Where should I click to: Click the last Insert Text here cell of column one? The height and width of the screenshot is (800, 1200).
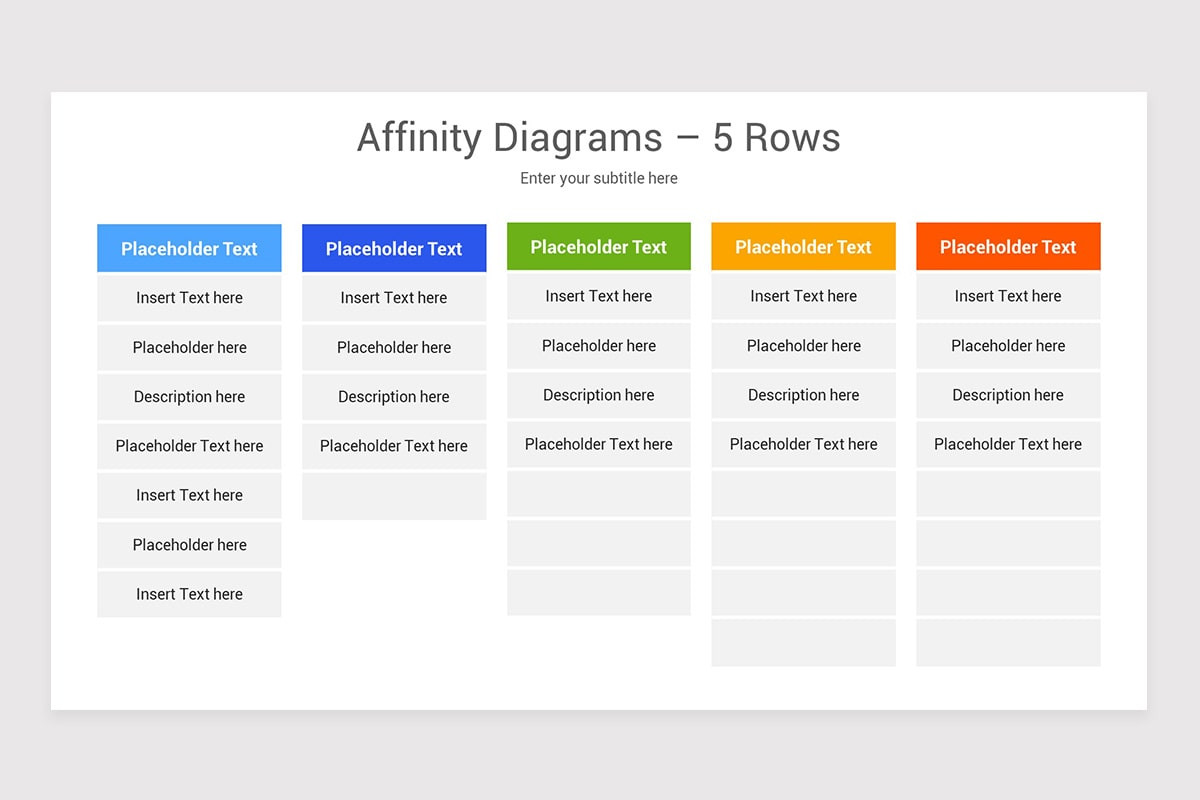(189, 594)
